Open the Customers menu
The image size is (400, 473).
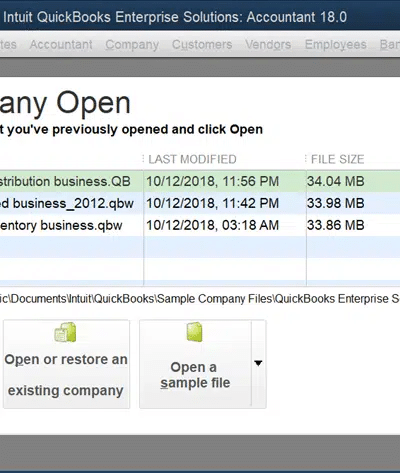pyautogui.click(x=202, y=45)
